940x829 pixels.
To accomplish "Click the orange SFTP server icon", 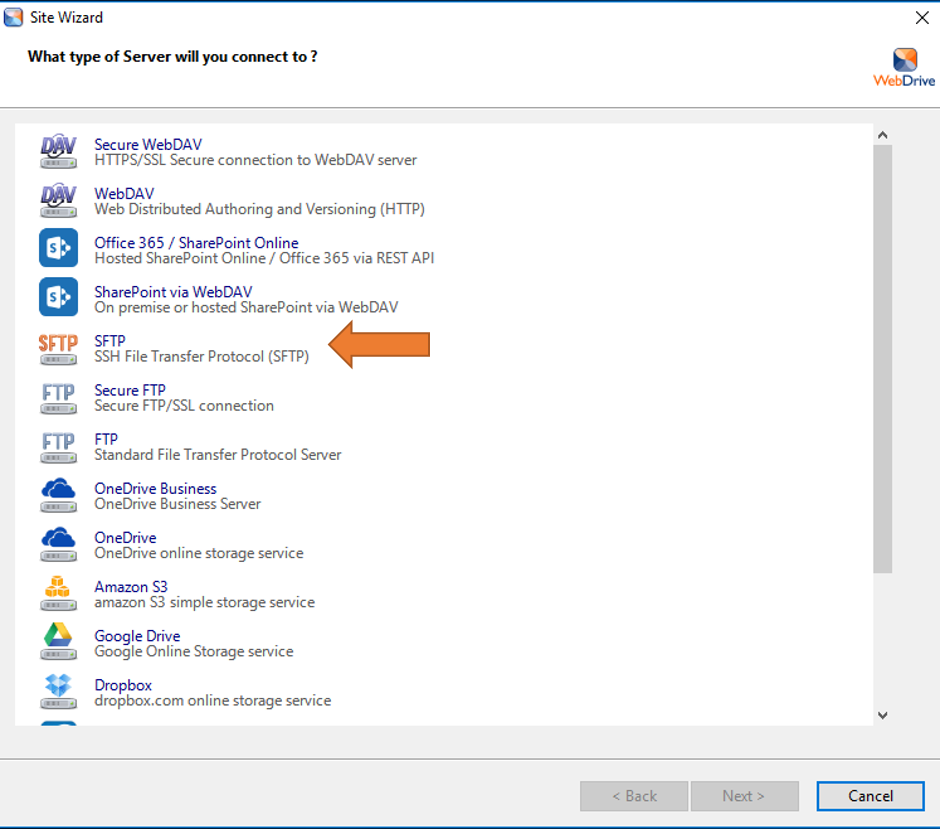I will (58, 348).
